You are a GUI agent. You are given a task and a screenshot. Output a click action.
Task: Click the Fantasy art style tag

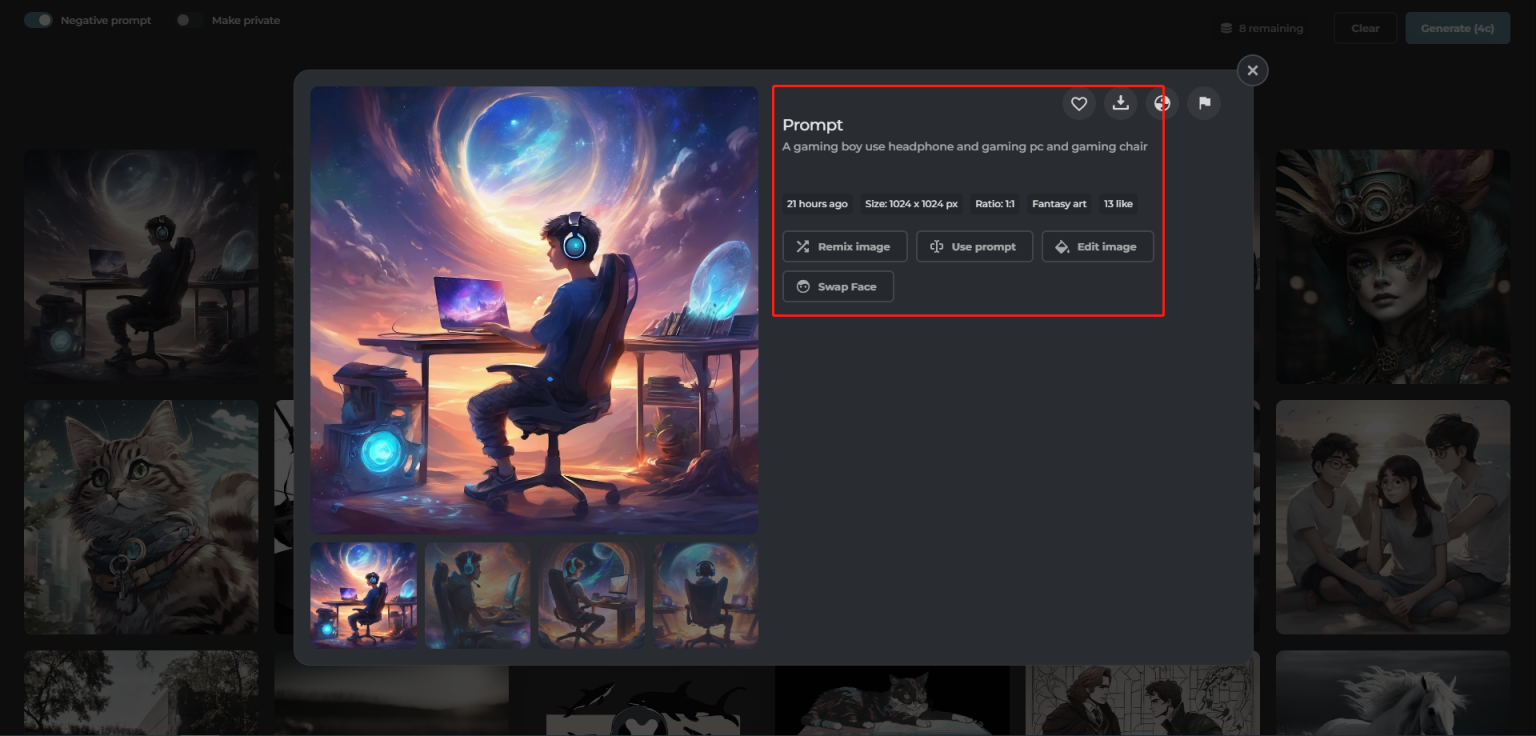pyautogui.click(x=1059, y=204)
